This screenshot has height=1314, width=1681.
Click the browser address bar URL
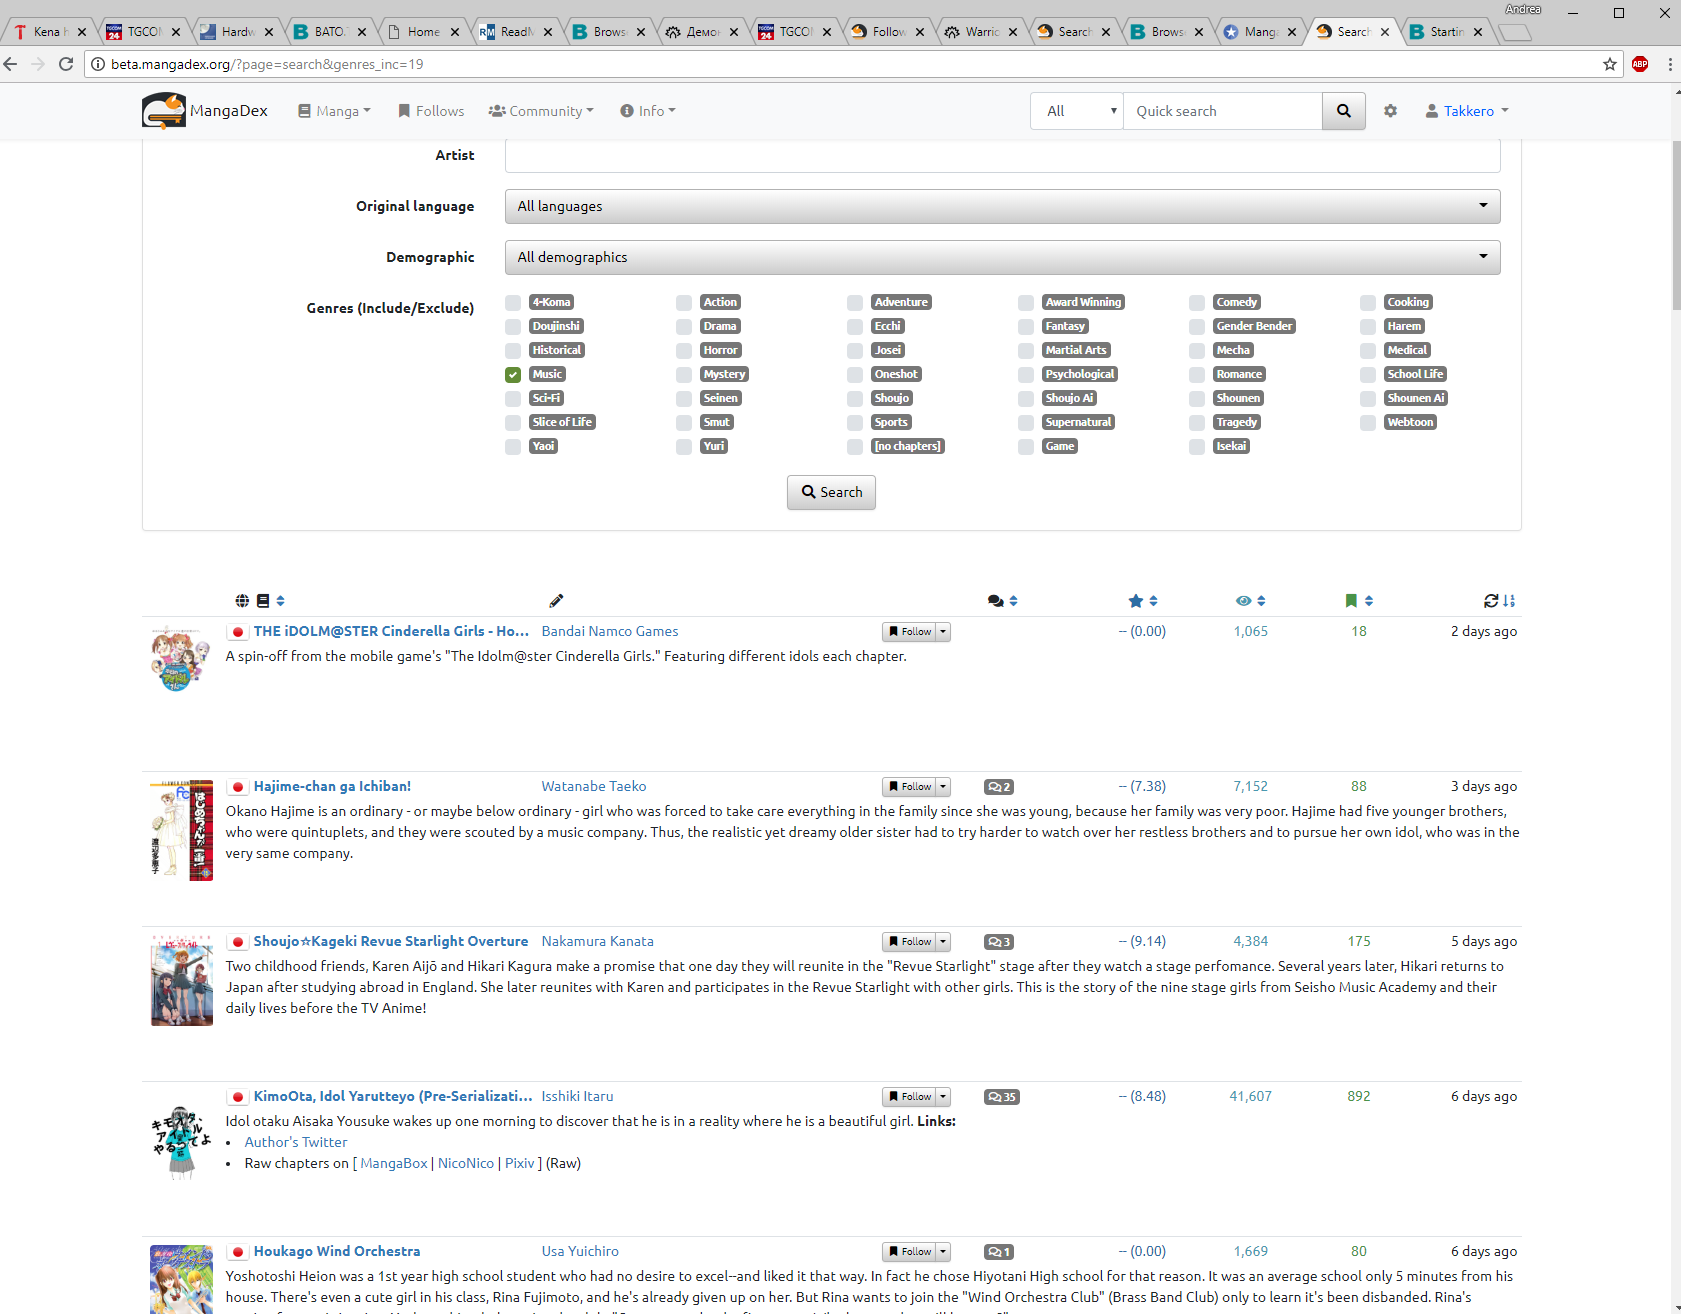(x=267, y=64)
